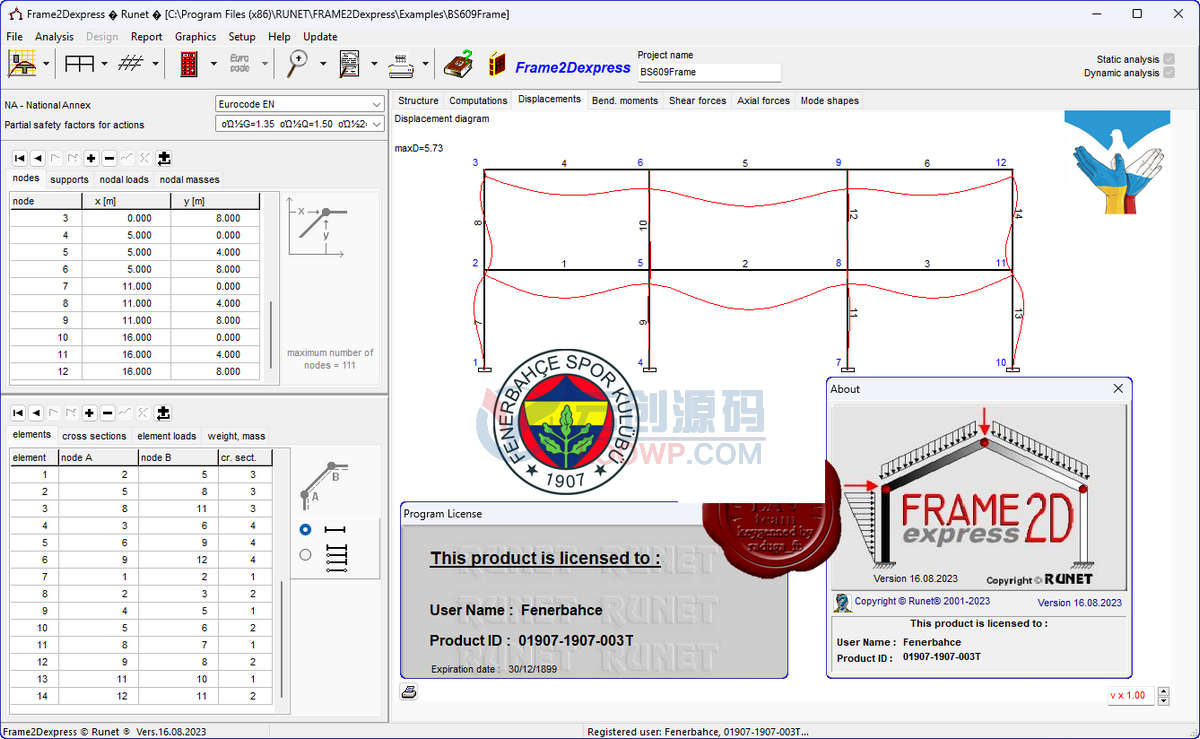Screen dimensions: 1200x739
Task: Switch to the Bend. moments tab
Action: (625, 100)
